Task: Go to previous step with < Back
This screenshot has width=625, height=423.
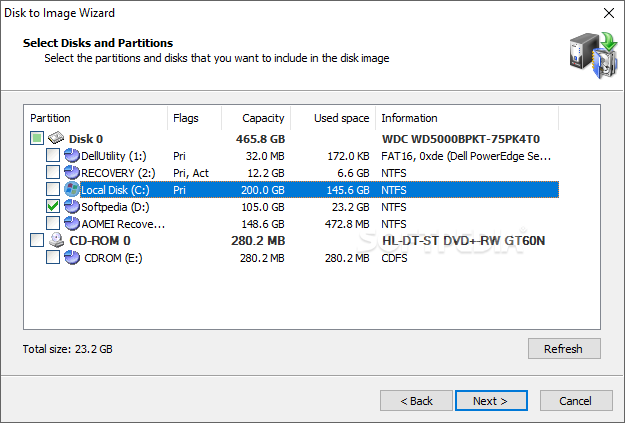Action: tap(416, 401)
